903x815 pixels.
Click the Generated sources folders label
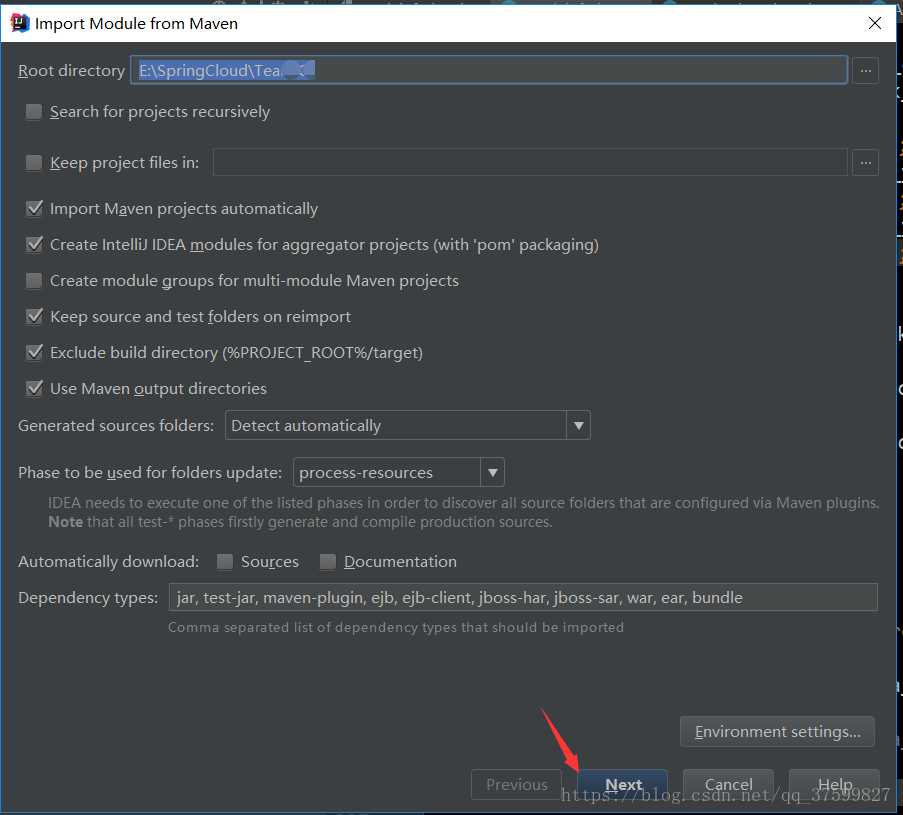point(116,426)
